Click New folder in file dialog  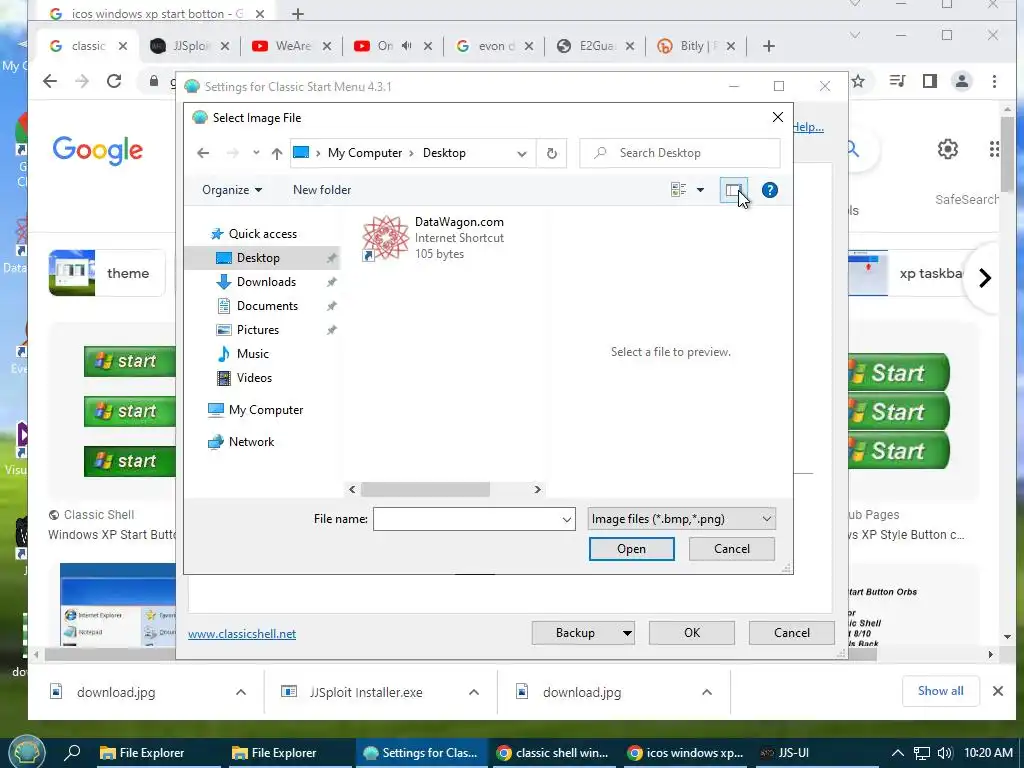tap(322, 190)
